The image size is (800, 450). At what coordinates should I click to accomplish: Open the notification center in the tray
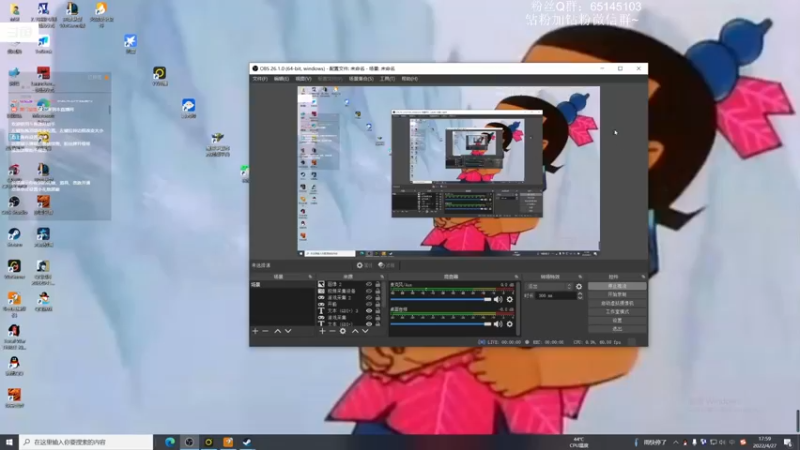[x=788, y=442]
